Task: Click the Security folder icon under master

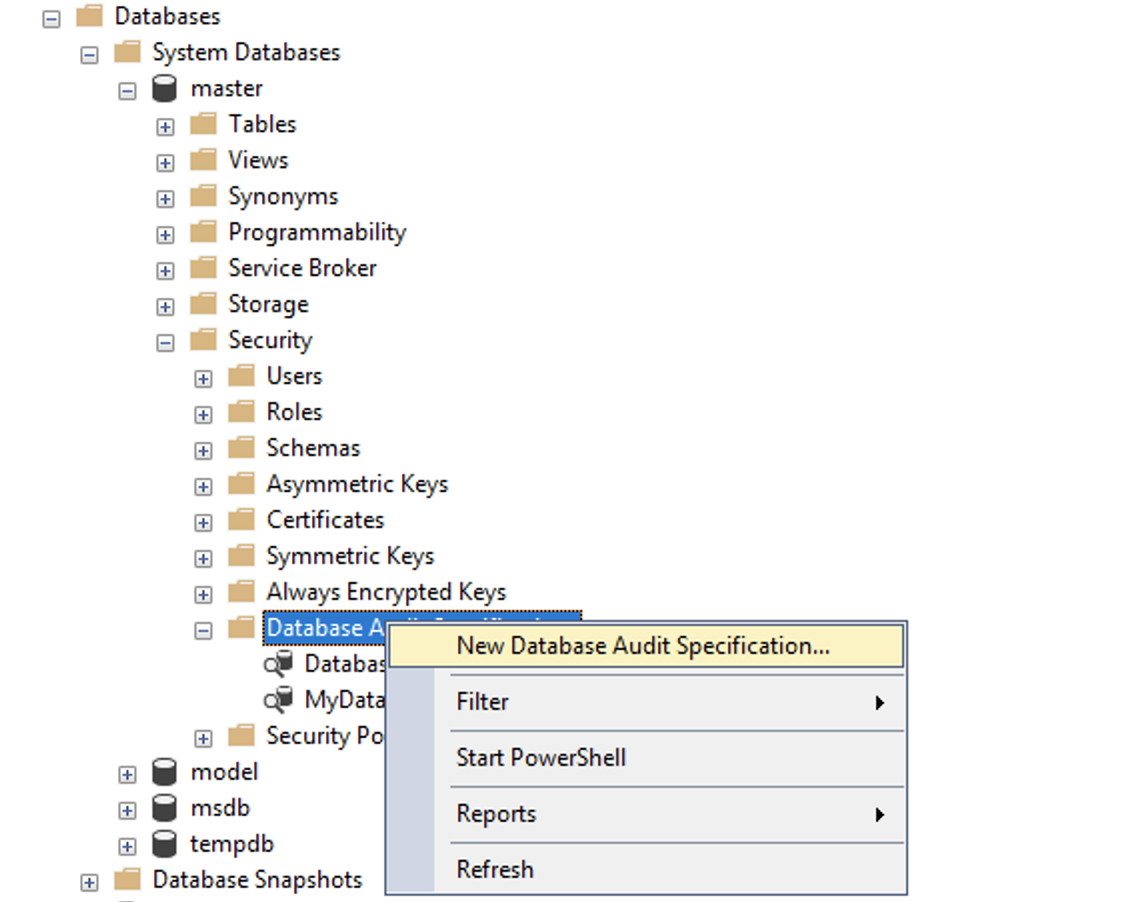Action: click(202, 340)
